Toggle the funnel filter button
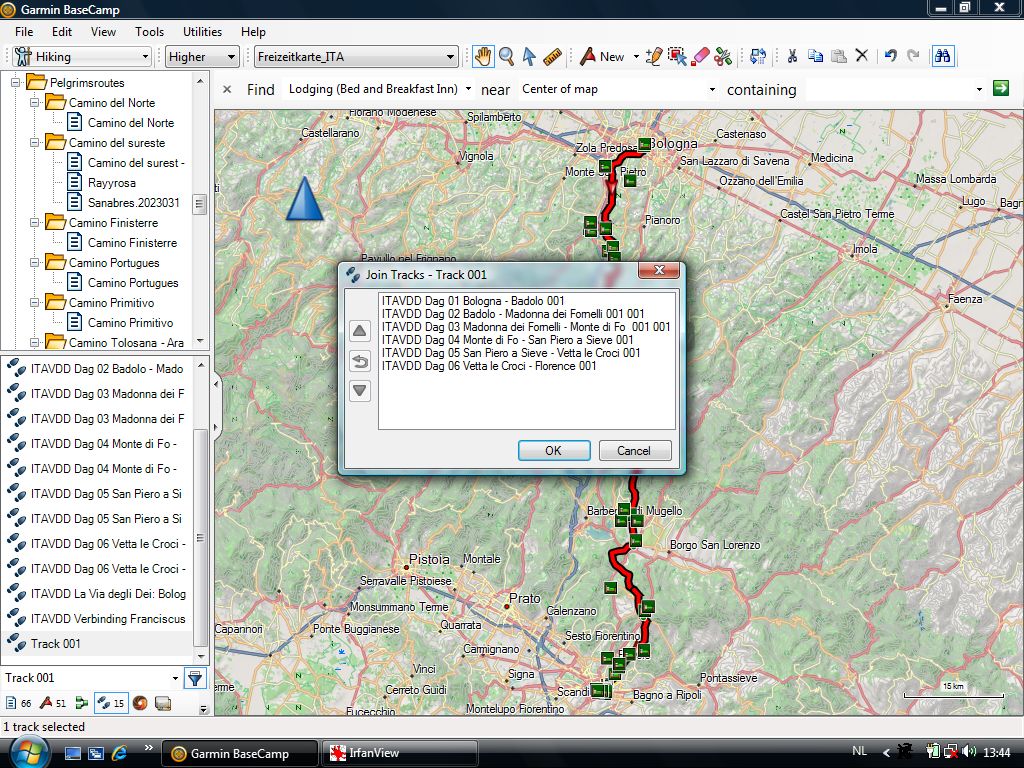Screen dimensions: 1024x768 [x=195, y=679]
